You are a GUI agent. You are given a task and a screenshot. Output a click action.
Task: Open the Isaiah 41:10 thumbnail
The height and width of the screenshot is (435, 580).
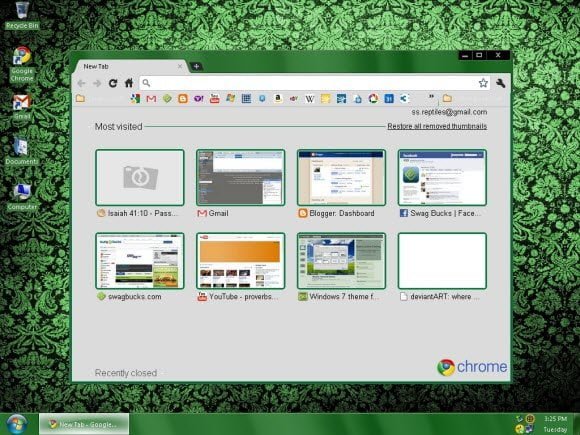(x=140, y=178)
